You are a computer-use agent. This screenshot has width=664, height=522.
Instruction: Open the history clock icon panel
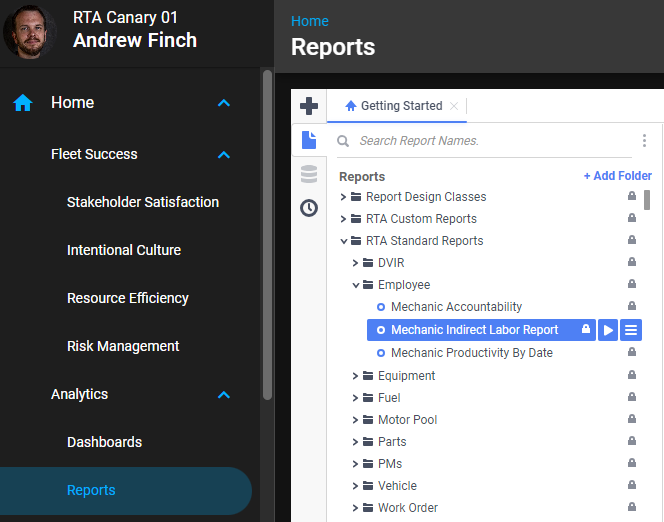point(309,208)
